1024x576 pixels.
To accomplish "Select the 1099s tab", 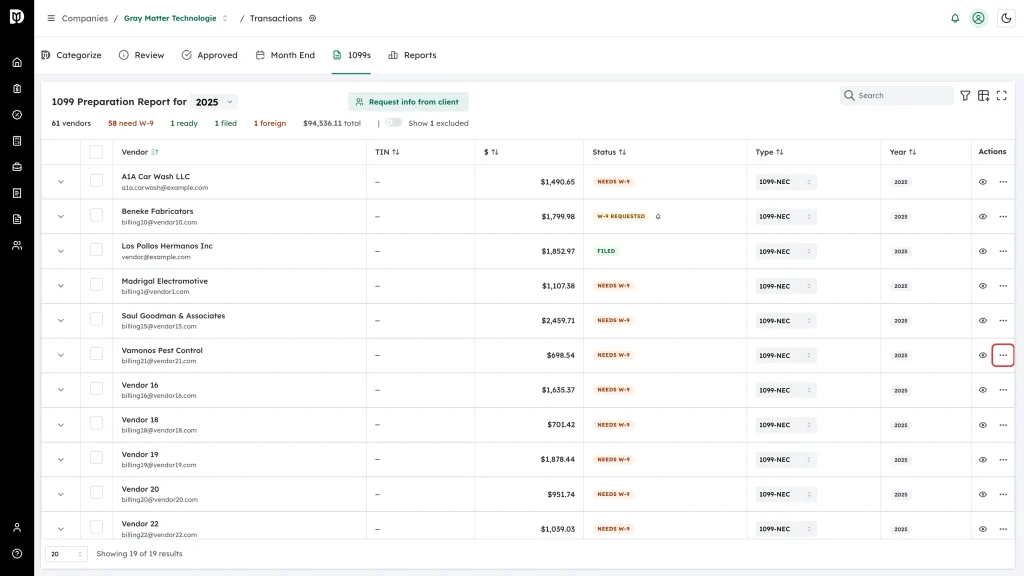I will point(351,55).
